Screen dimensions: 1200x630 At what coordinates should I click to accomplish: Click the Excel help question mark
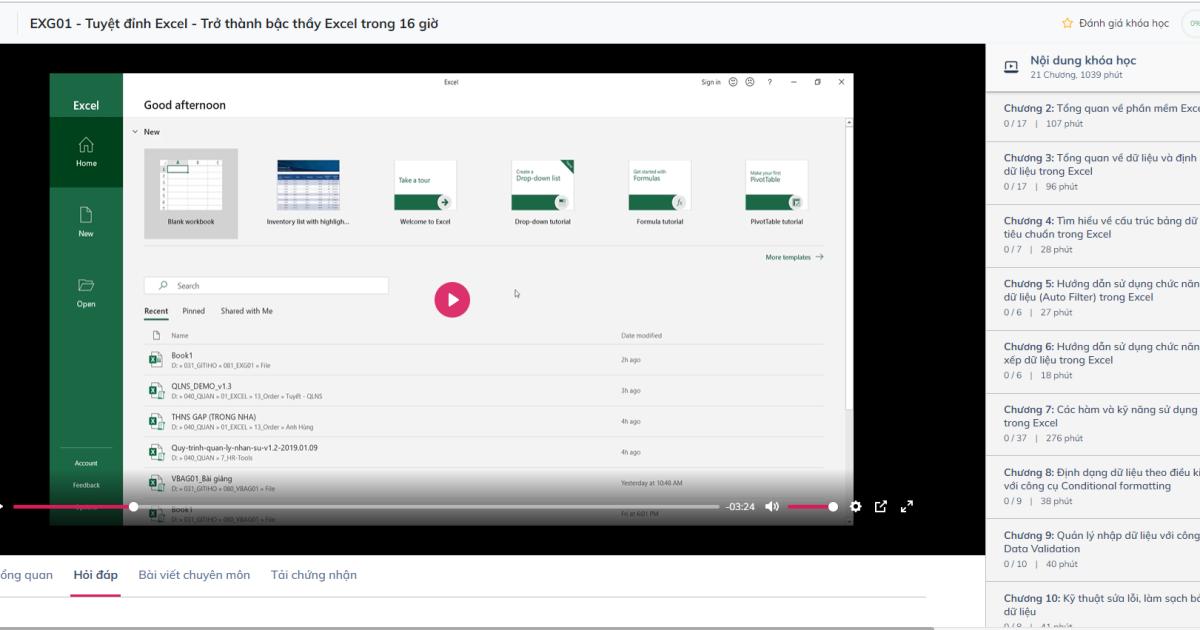click(769, 82)
